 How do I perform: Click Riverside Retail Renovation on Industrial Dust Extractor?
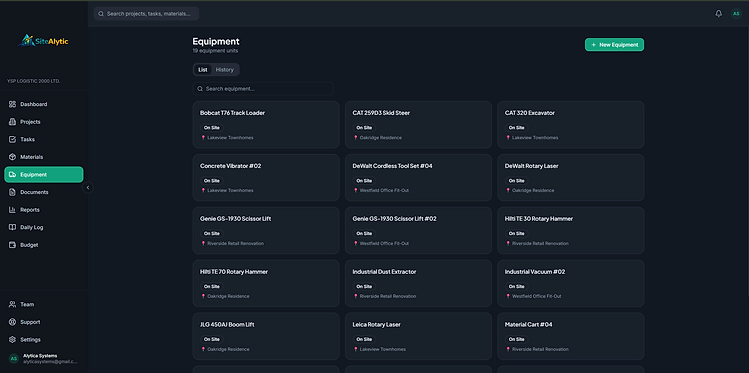[x=388, y=296]
